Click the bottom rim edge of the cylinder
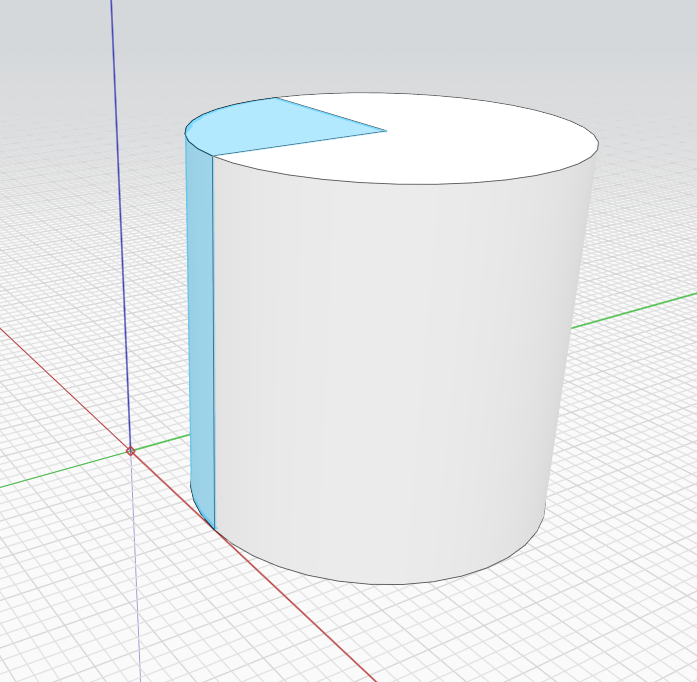 click(x=400, y=584)
